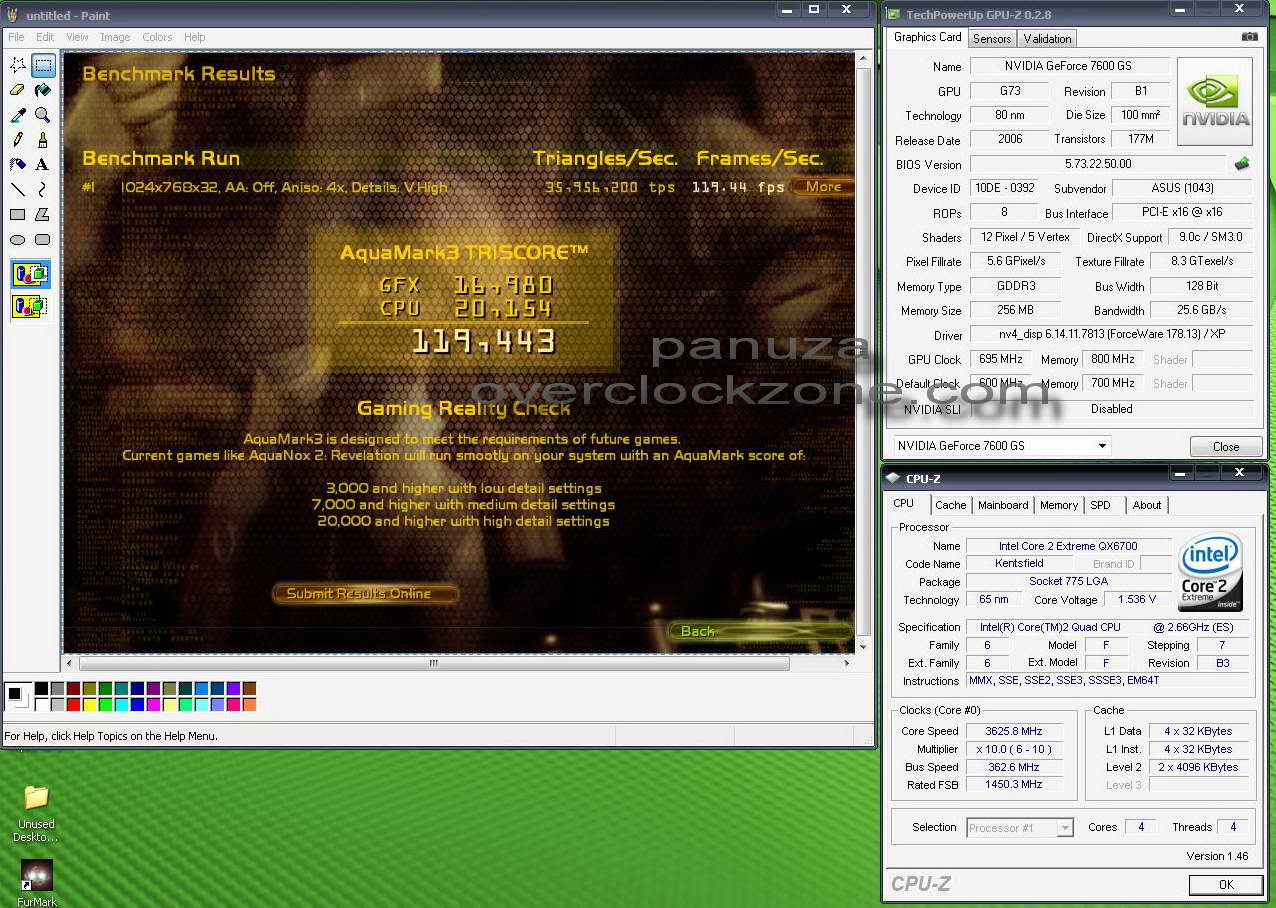Screen dimensions: 1276x908
Task: Open the Colors menu in Paint
Action: click(x=157, y=37)
